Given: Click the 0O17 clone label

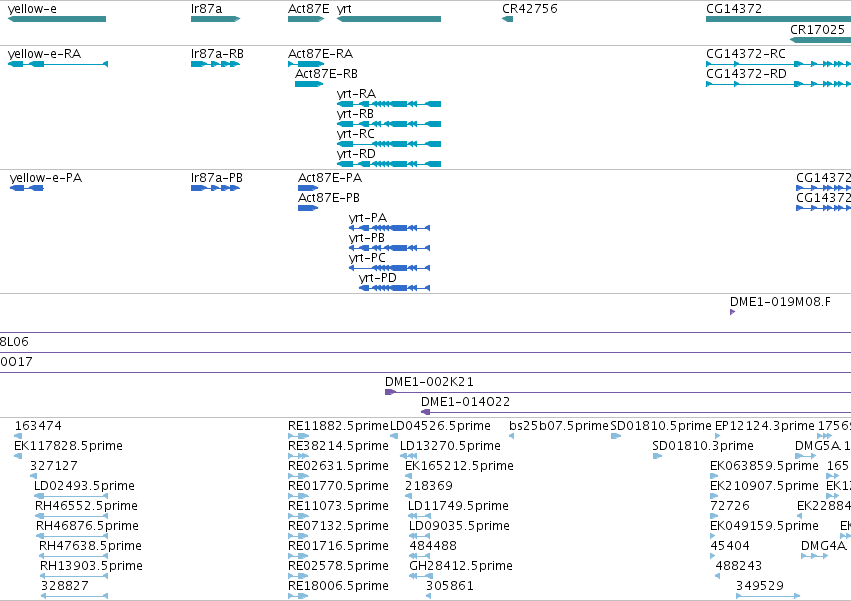Looking at the screenshot, I should tap(16, 362).
